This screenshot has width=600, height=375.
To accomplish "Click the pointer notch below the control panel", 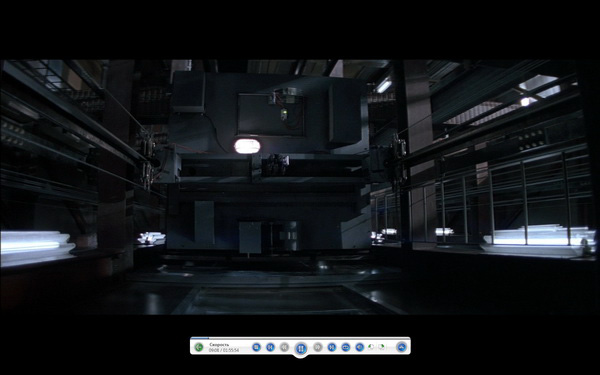I will point(301,357).
